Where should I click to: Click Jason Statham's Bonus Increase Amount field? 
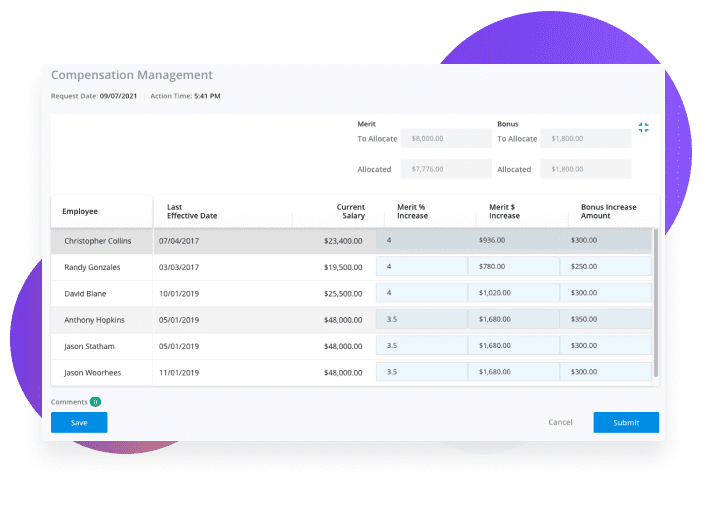tap(606, 346)
